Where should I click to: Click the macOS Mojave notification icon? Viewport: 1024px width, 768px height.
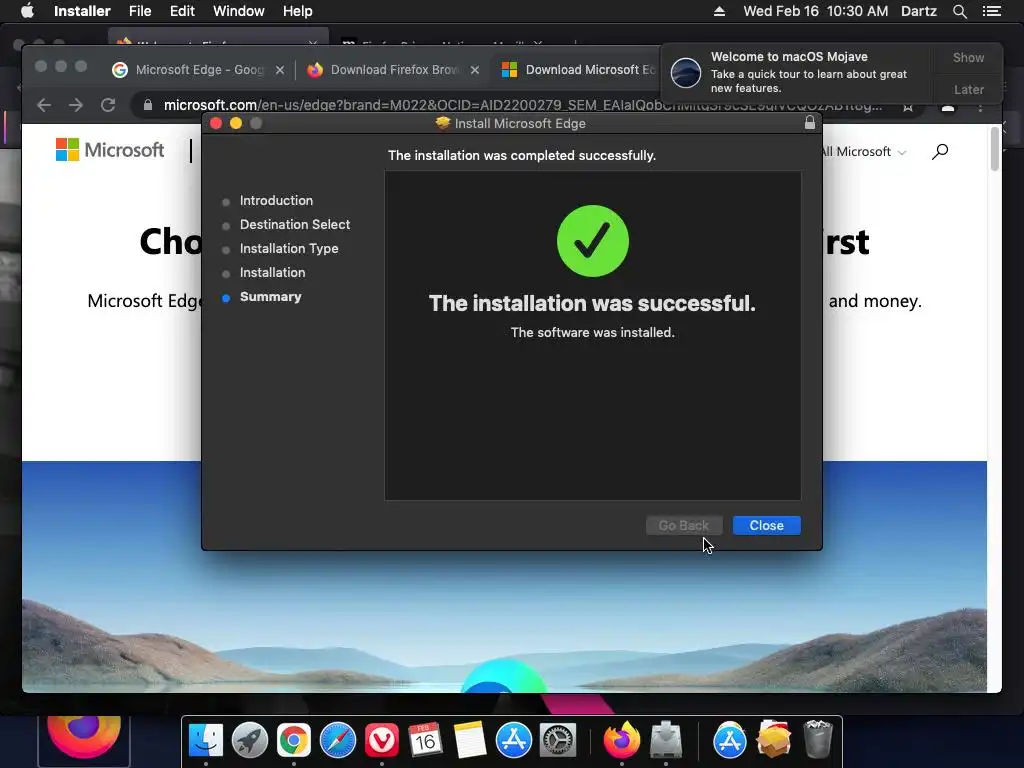click(686, 72)
